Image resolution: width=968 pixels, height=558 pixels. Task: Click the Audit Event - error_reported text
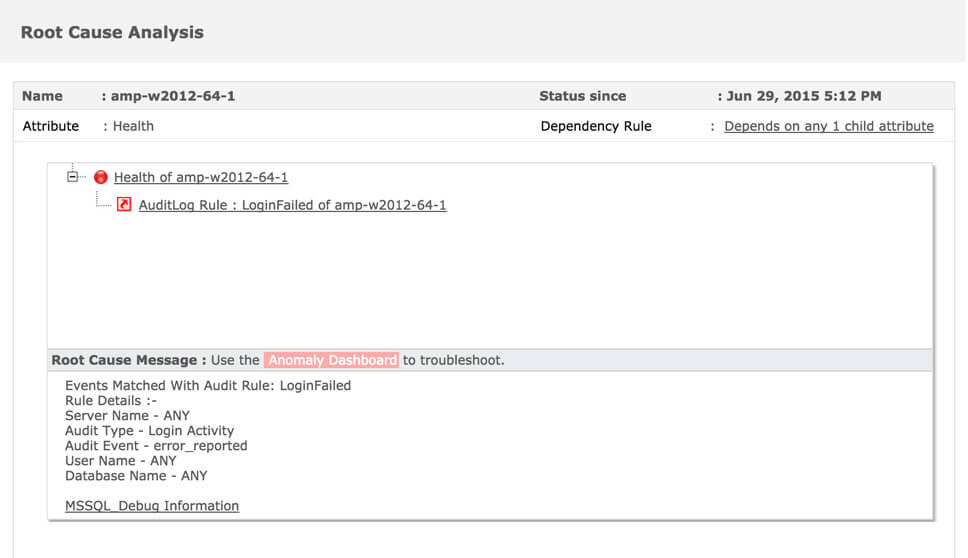pyautogui.click(x=156, y=446)
